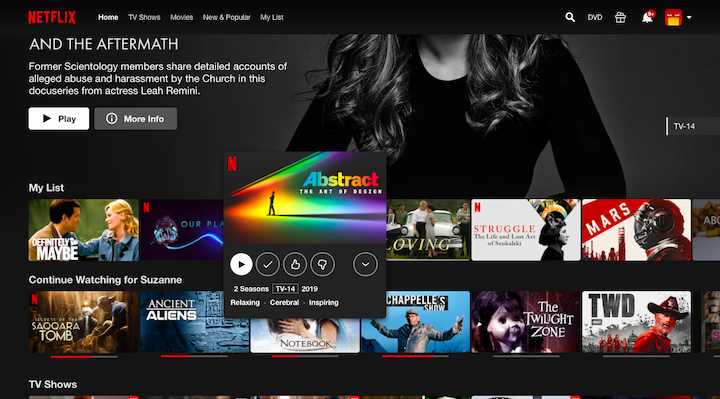Open the Our Planet thumbnail

[181, 230]
